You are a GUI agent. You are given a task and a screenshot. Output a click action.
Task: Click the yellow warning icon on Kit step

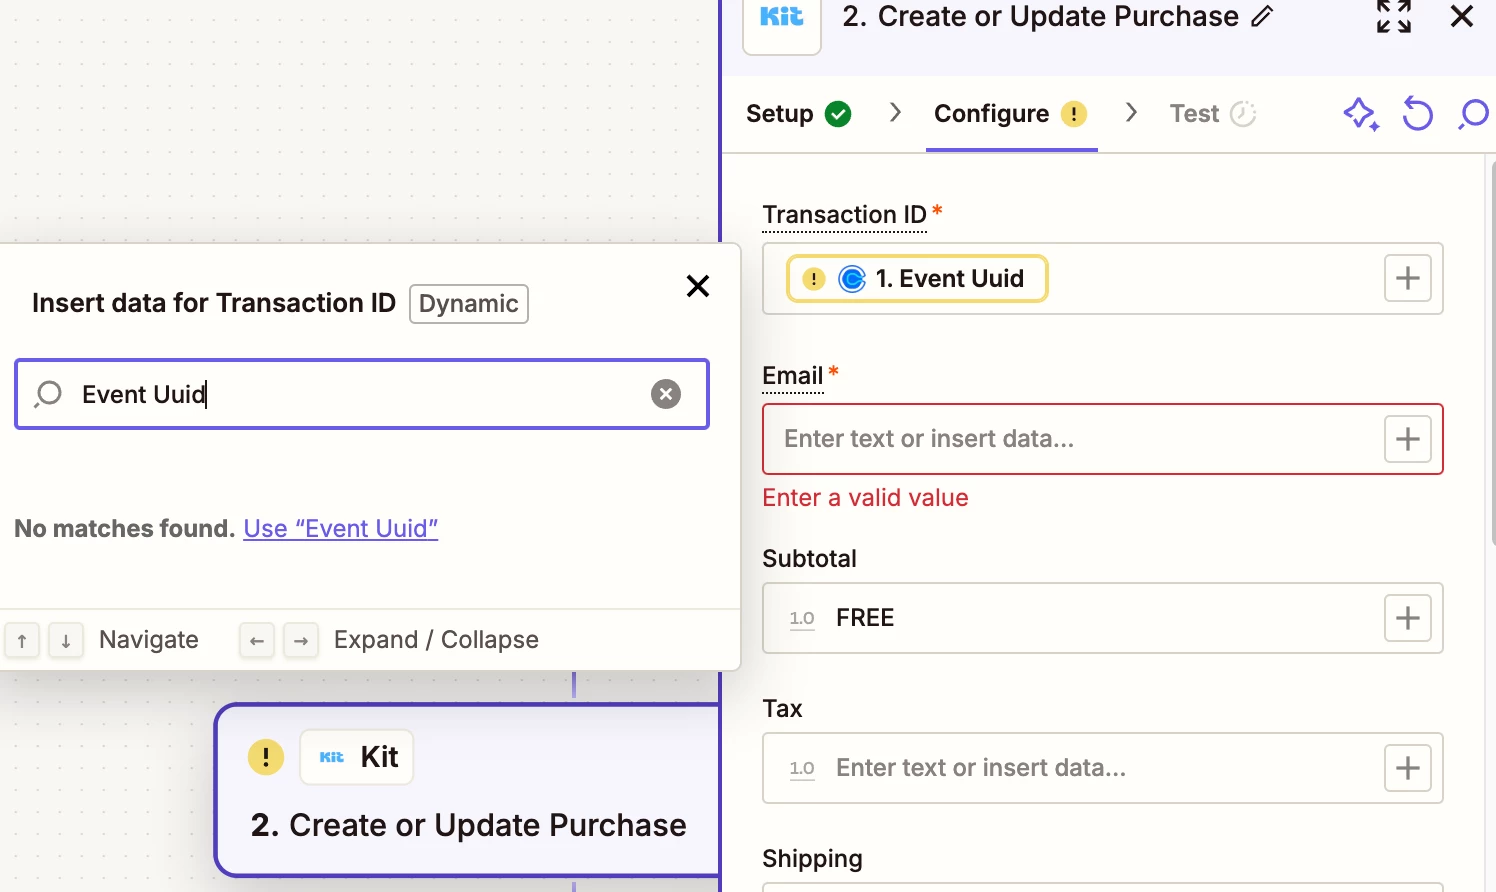coord(266,757)
